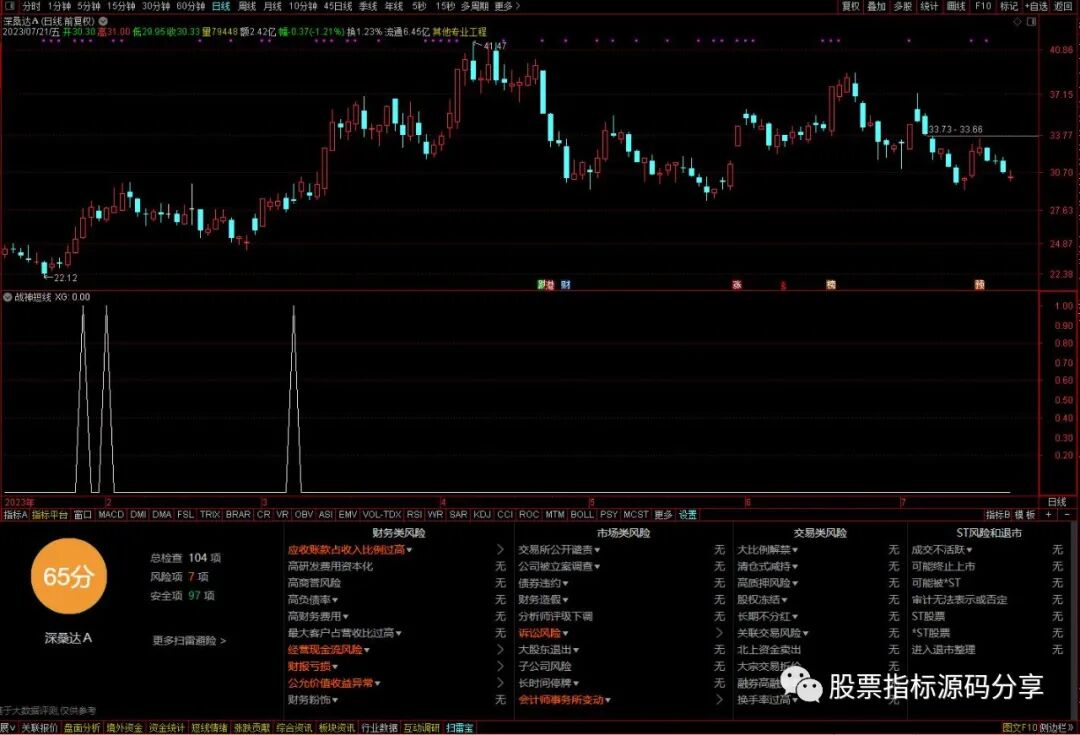Open indicator 设置 settings
Screen dimensions: 1080x735
click(687, 515)
